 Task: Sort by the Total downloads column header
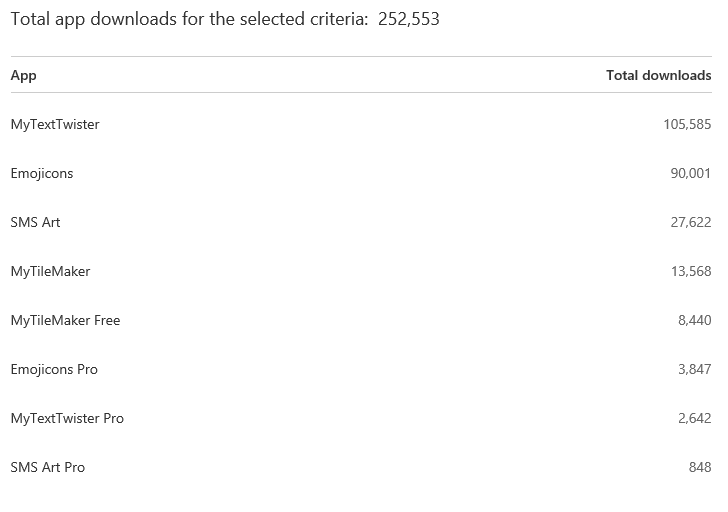(658, 75)
